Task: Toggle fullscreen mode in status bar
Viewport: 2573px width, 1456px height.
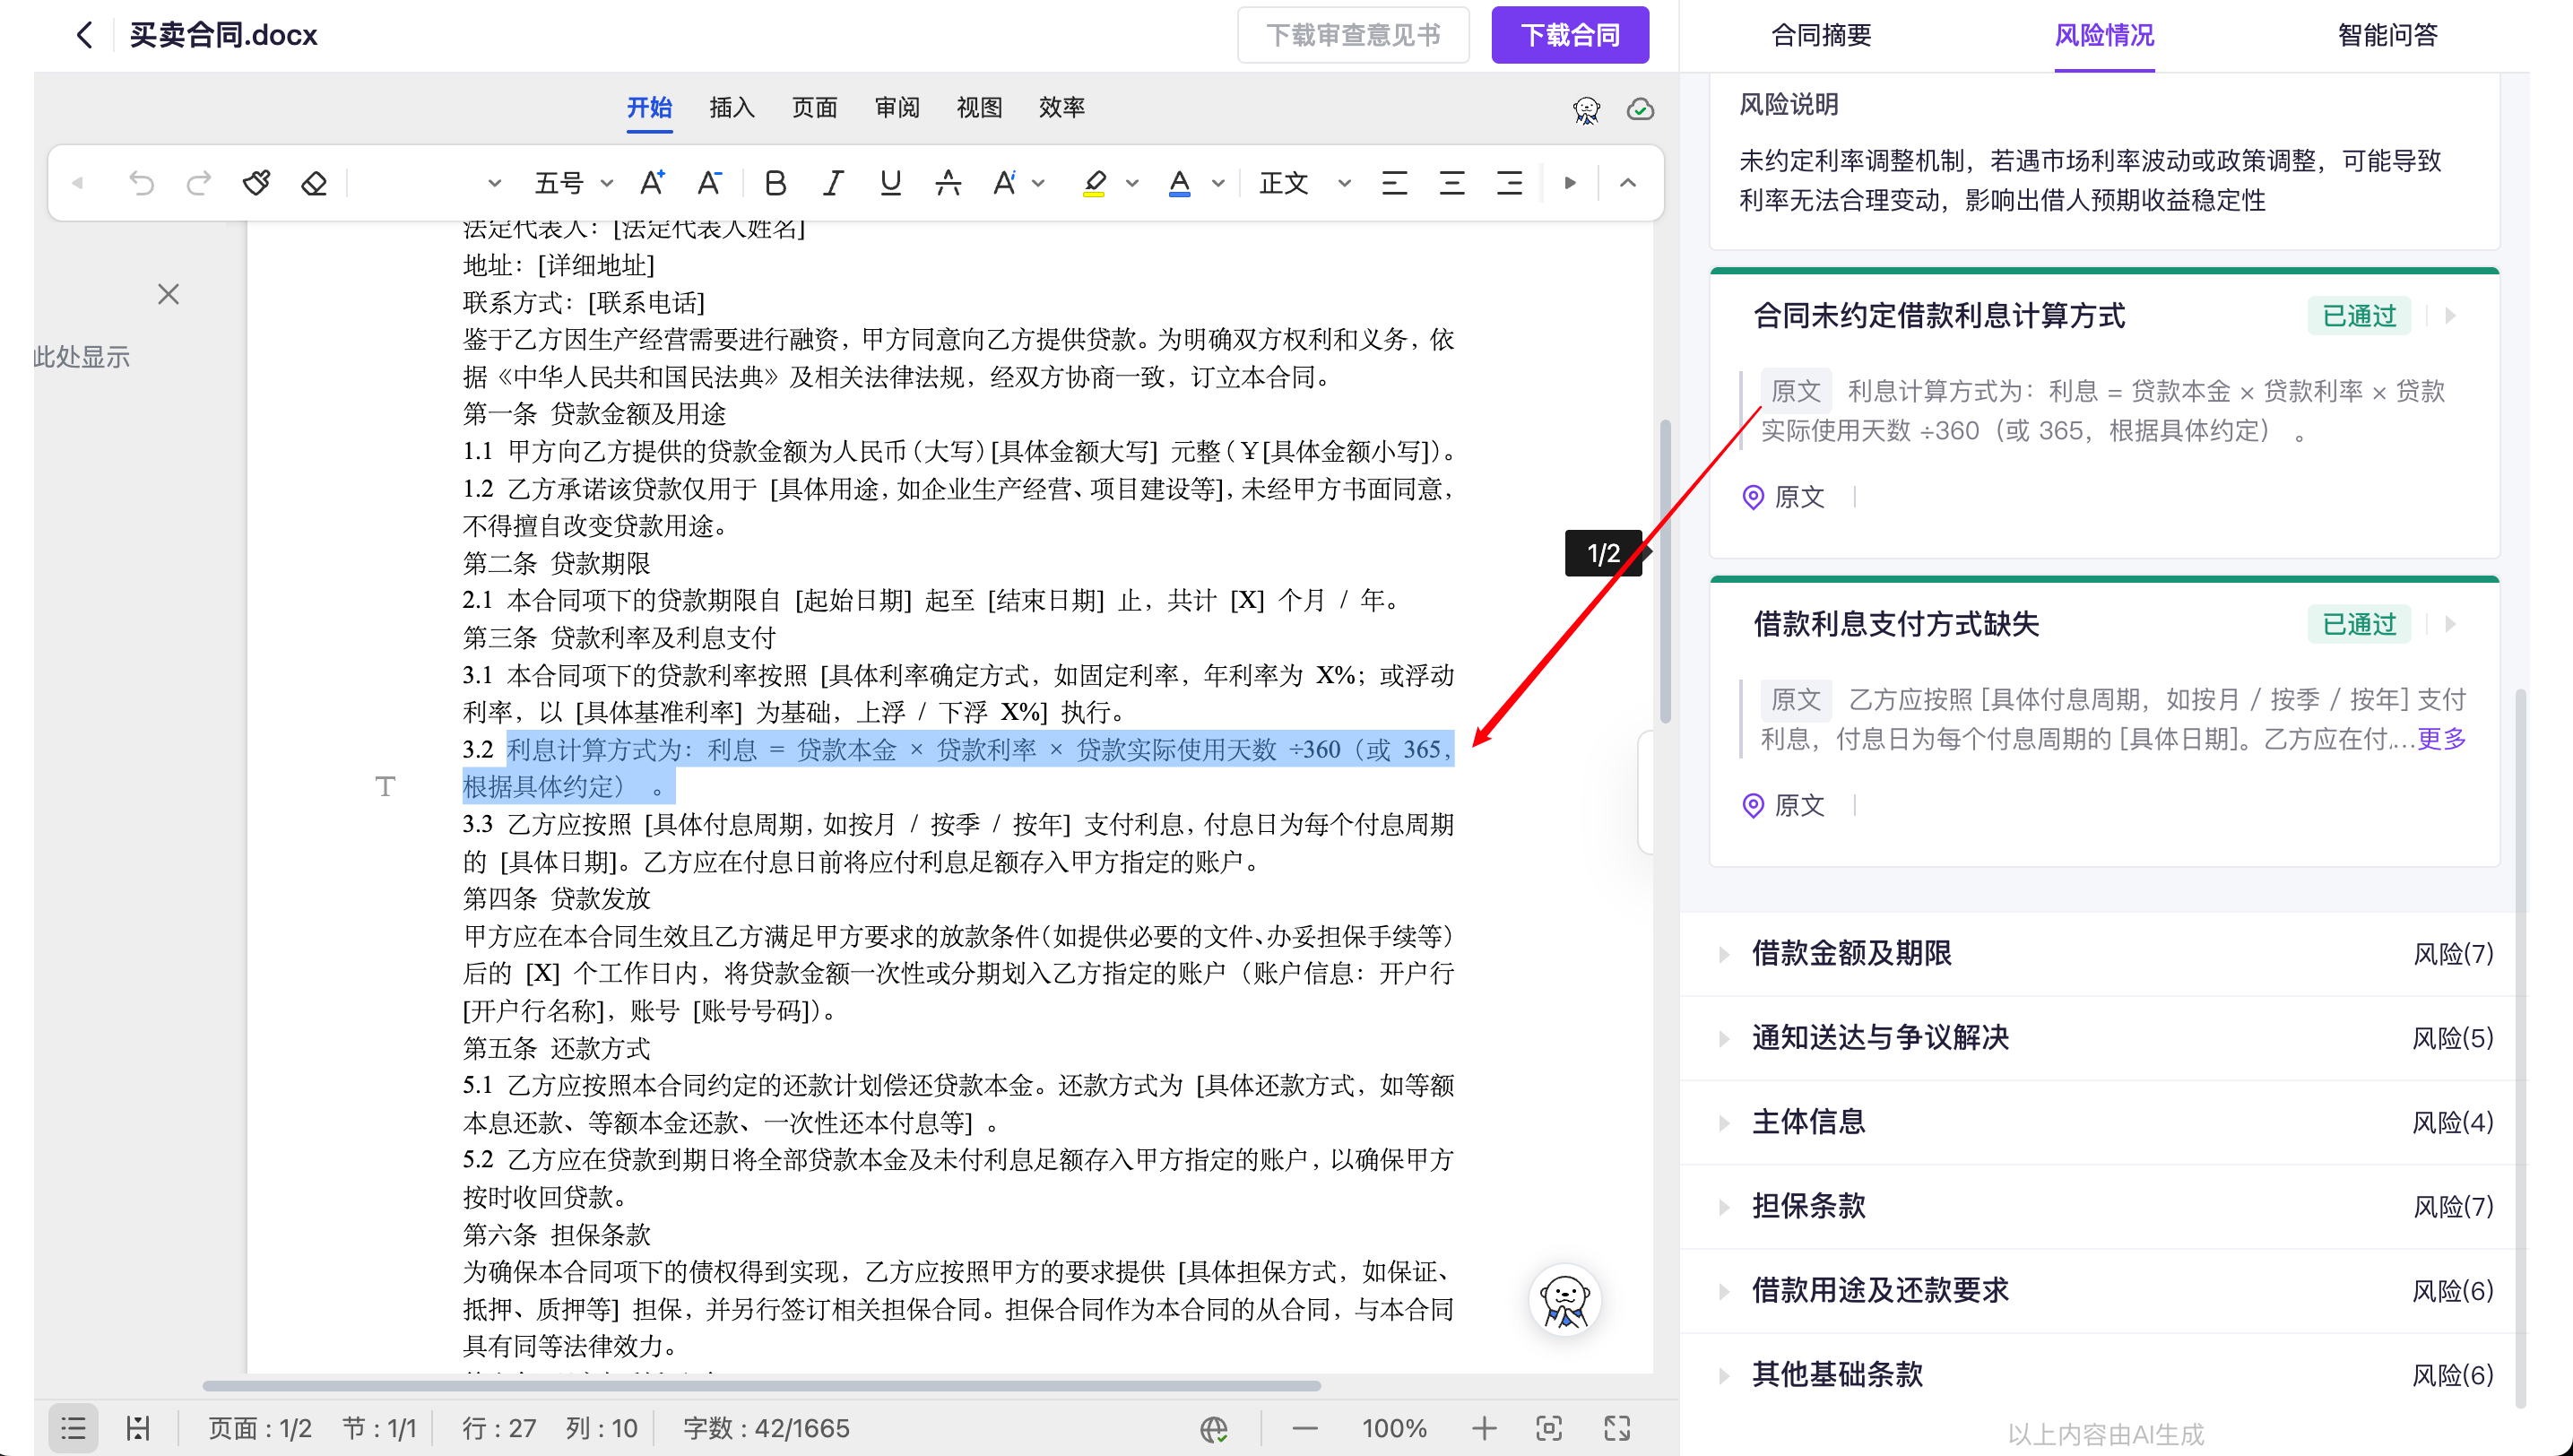Action: coord(1617,1428)
